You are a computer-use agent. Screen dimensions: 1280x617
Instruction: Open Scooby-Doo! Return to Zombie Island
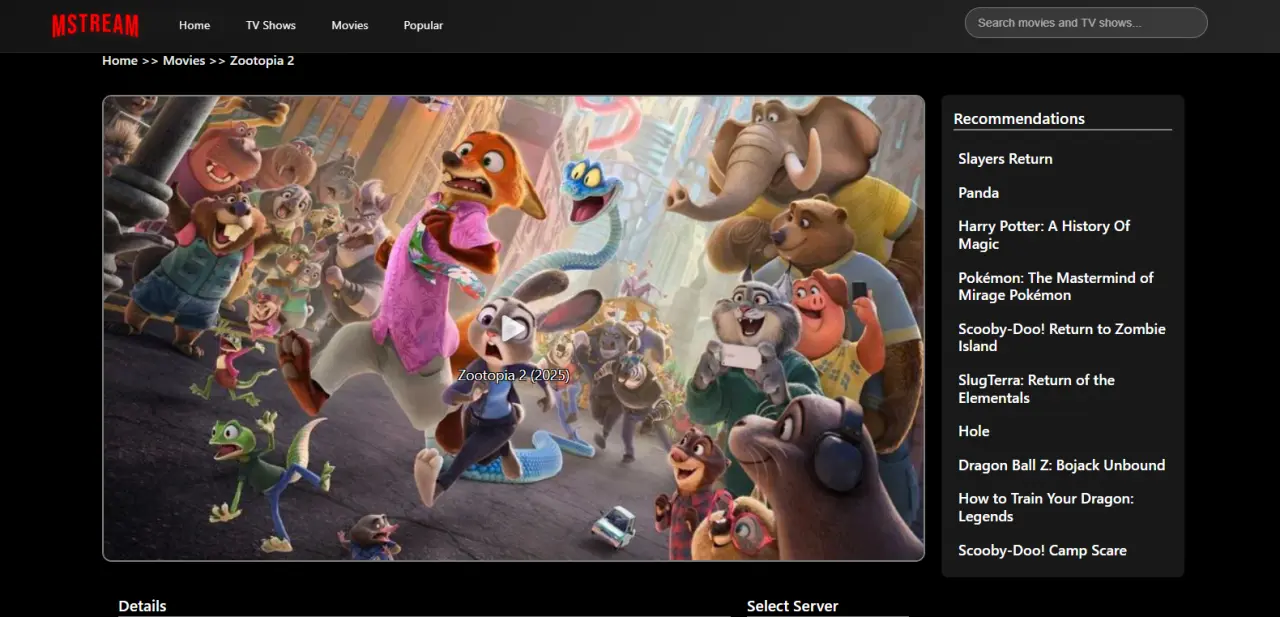[x=1061, y=337]
